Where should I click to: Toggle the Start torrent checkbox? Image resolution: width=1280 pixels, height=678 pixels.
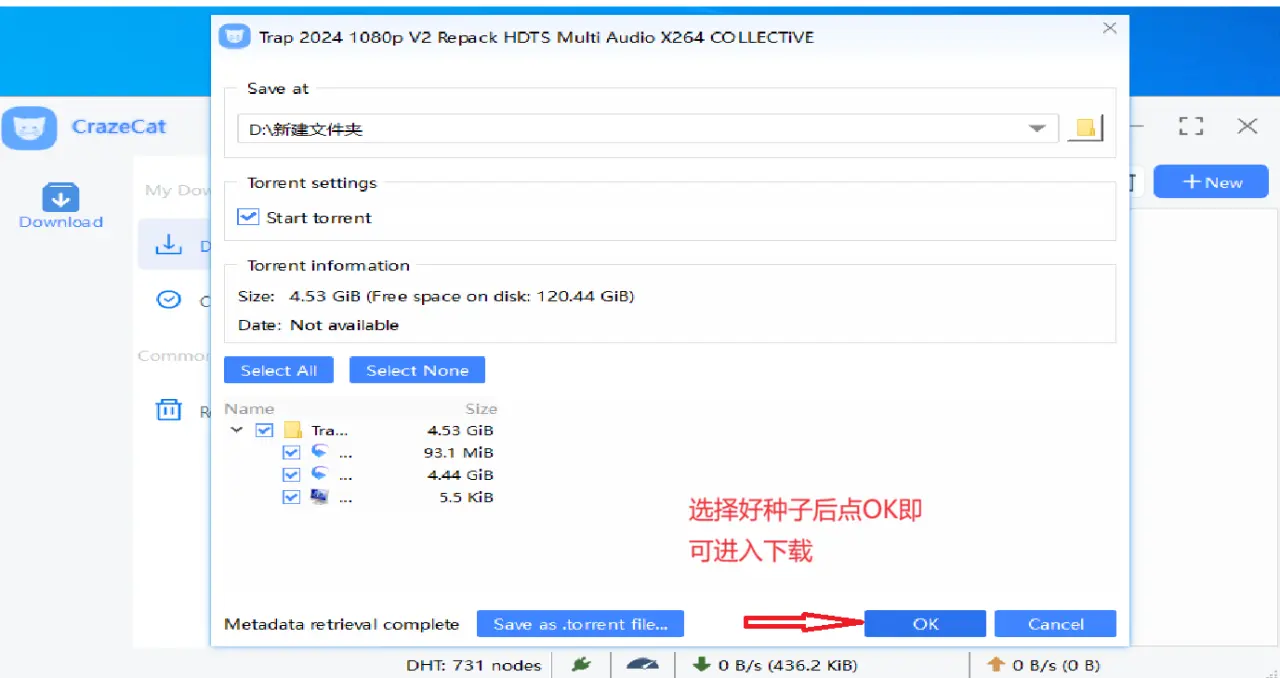[248, 217]
